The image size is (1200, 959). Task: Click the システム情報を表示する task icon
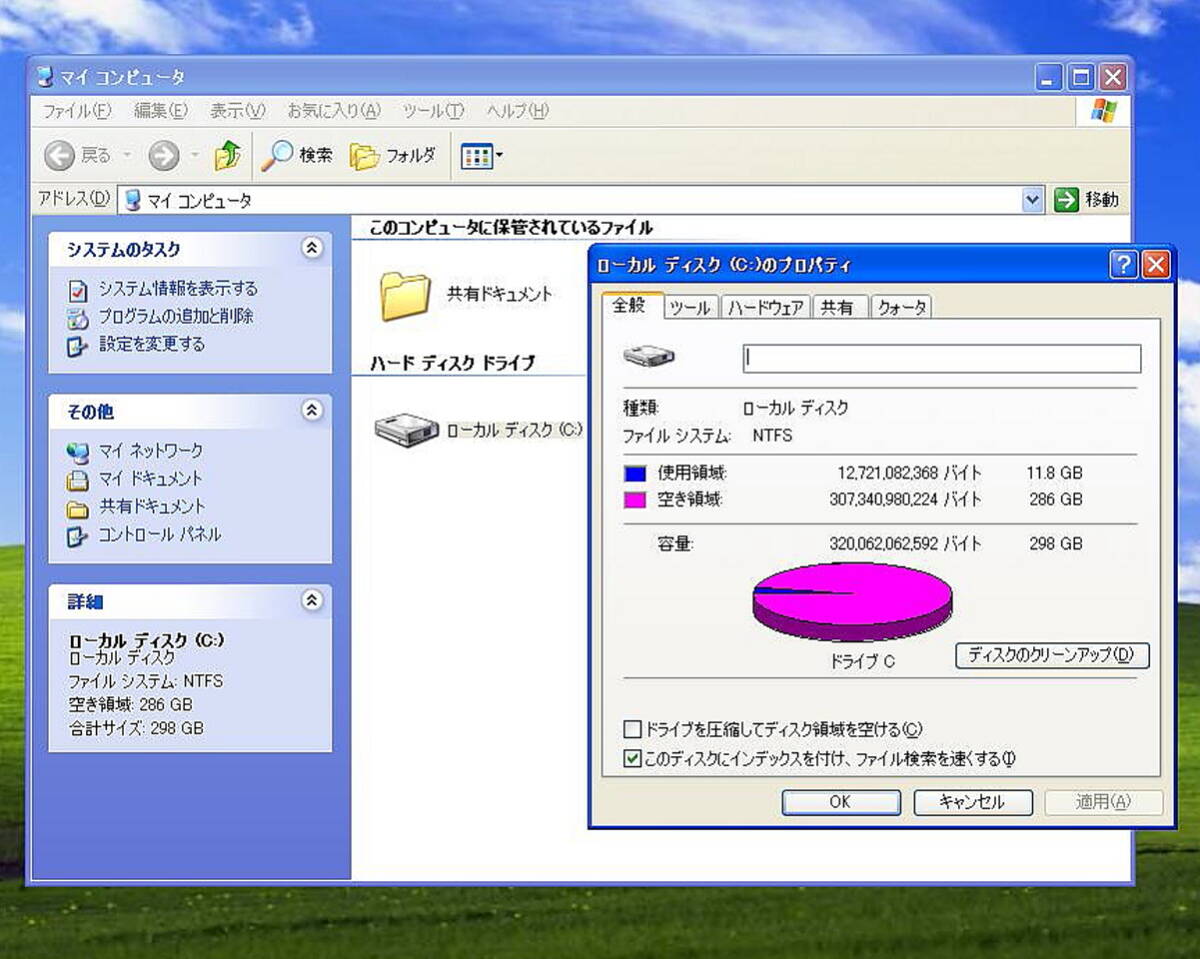coord(78,290)
